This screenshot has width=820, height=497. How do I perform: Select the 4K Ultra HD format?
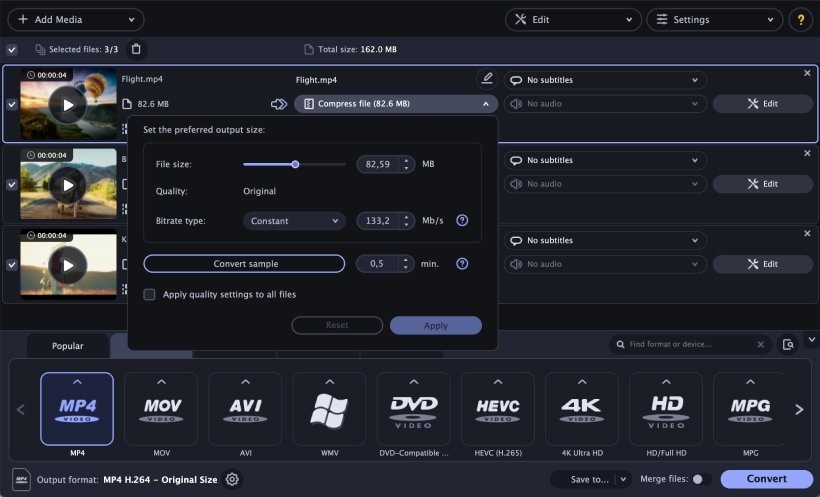pyautogui.click(x=582, y=409)
